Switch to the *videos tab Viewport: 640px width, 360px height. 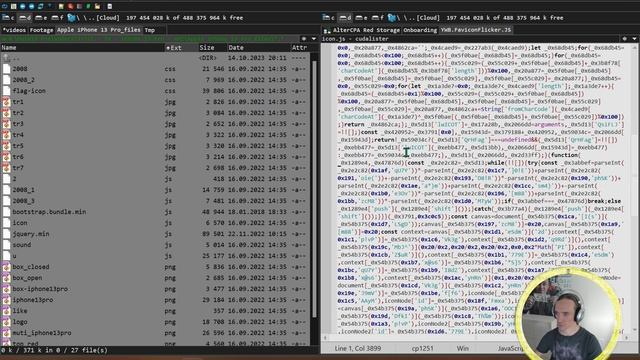pyautogui.click(x=14, y=30)
